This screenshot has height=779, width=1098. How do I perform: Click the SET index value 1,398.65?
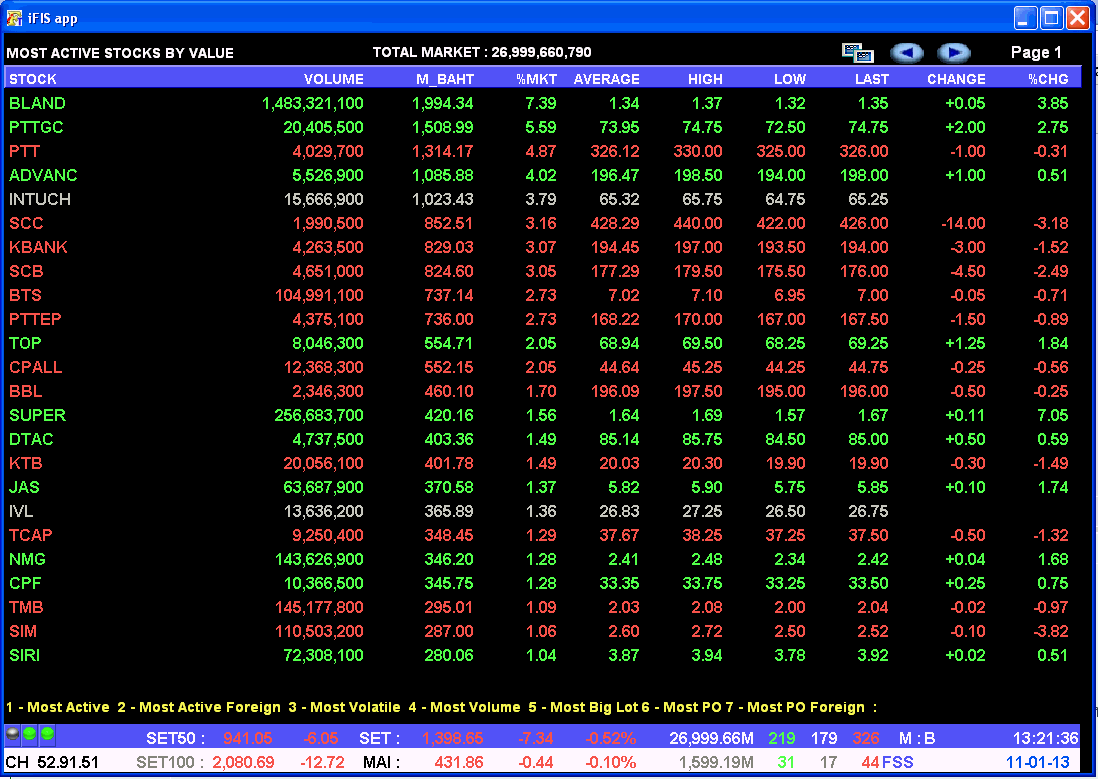452,738
